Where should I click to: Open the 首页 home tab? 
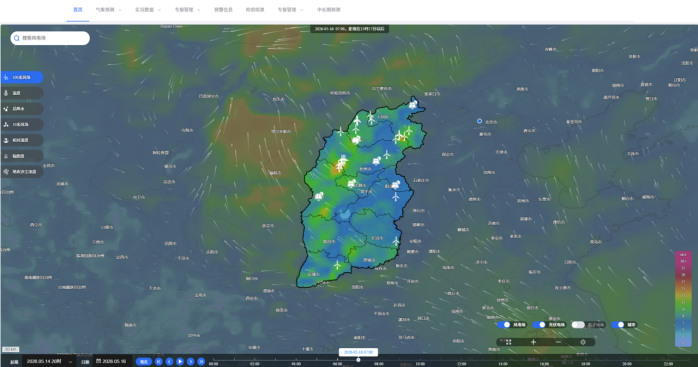coord(78,10)
